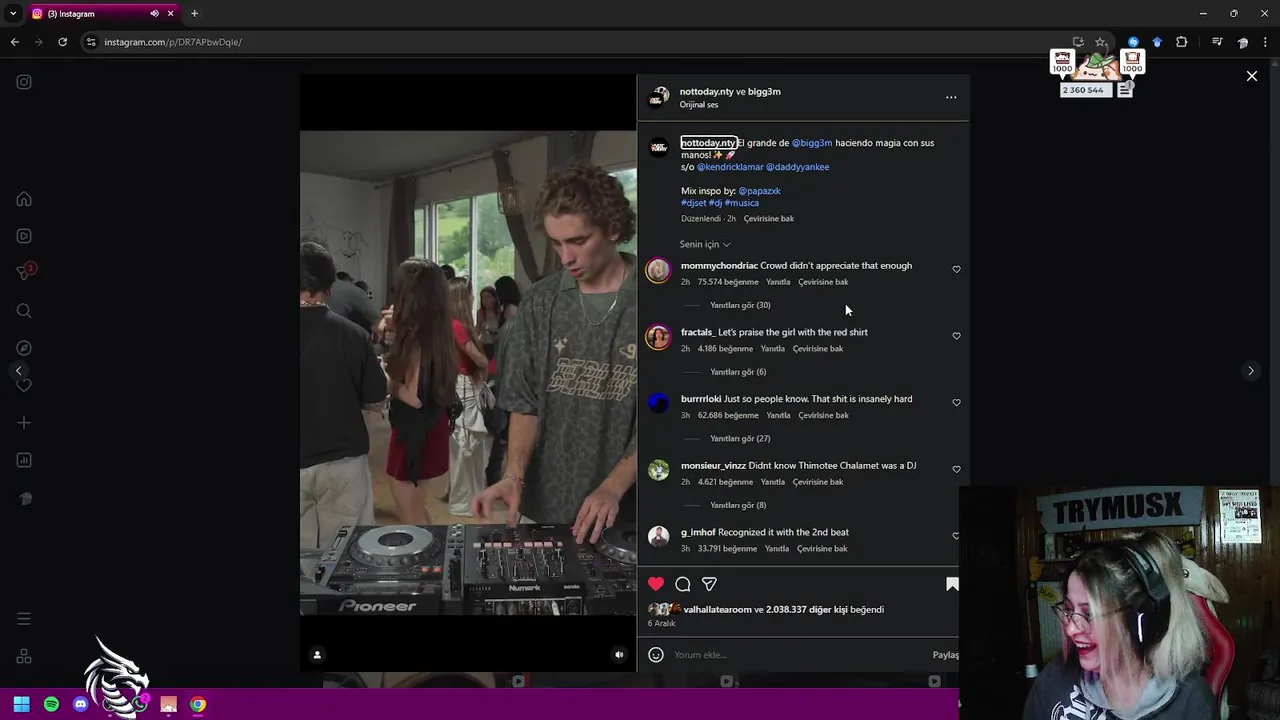Screen dimensions: 1280x720
Task: Expand Yanıtları gör (6) replies
Action: 738,372
